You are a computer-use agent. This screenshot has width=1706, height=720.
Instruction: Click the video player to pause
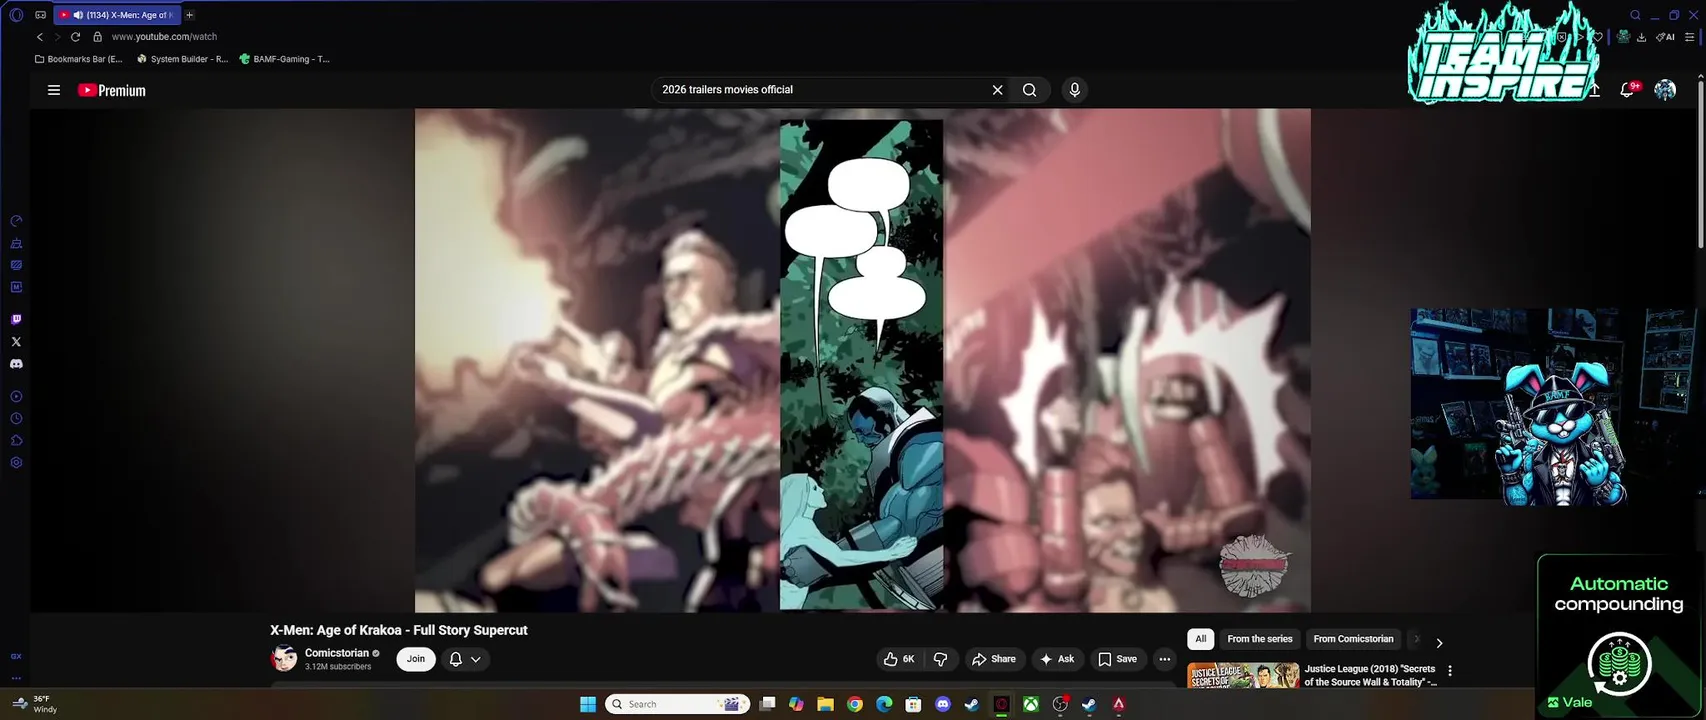click(x=862, y=360)
